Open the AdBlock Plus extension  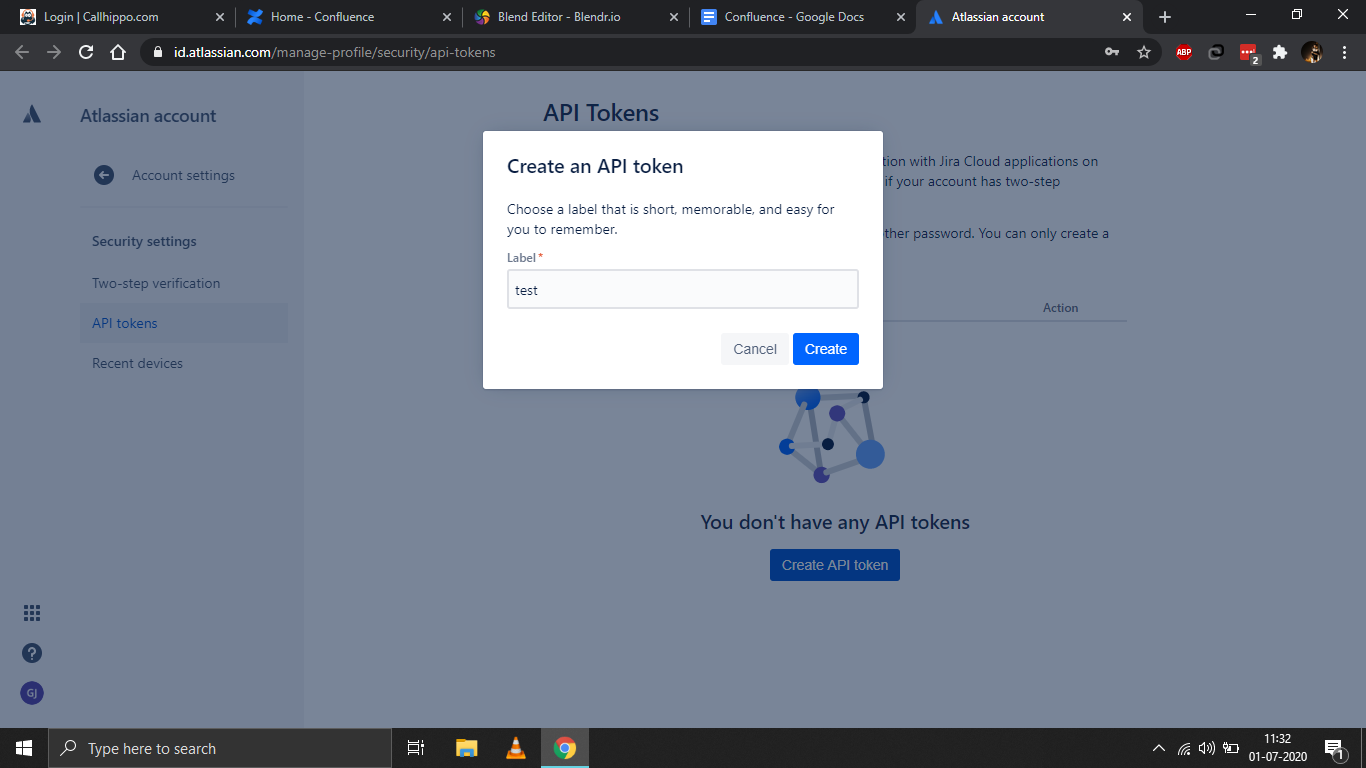tap(1184, 52)
